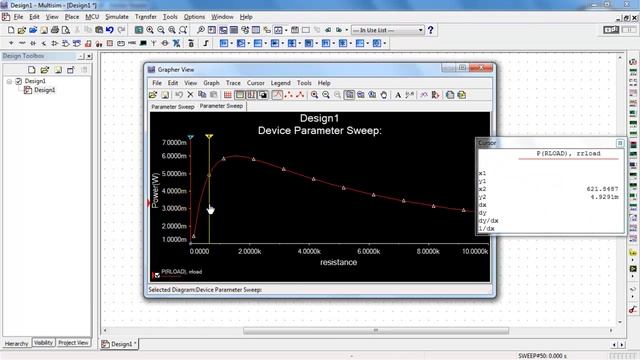Open the Transfer menu in Multisim
This screenshot has width=640, height=360.
[146, 17]
